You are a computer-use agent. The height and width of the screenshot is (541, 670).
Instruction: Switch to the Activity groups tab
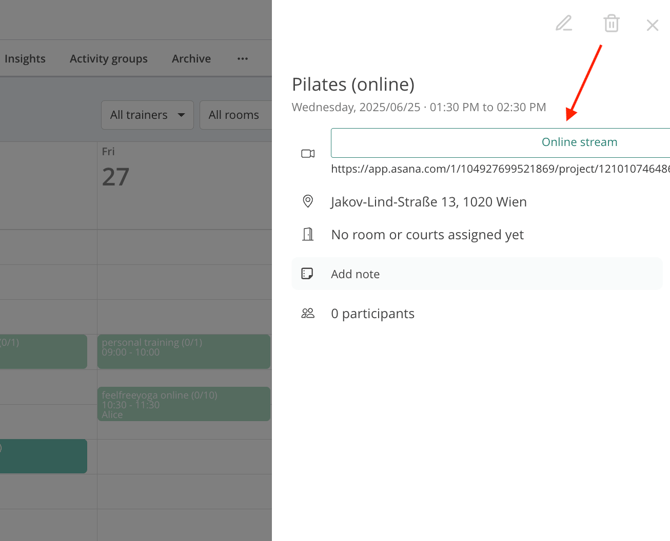click(108, 59)
